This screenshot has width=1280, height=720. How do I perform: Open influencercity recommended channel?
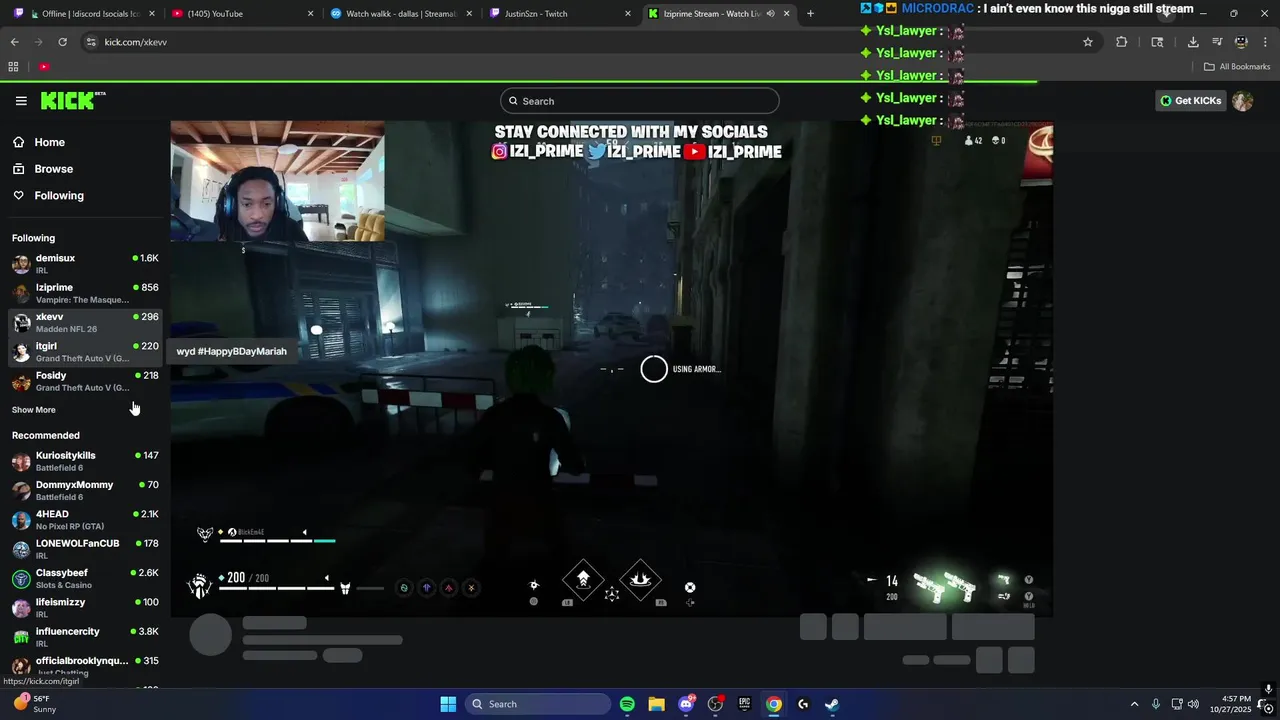click(85, 637)
